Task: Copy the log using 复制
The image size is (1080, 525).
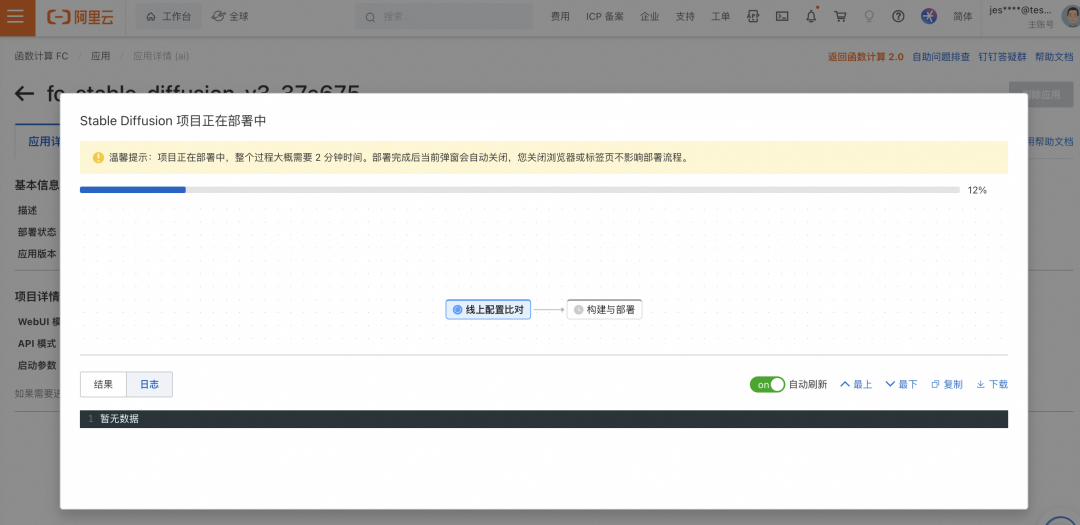Action: pos(946,384)
